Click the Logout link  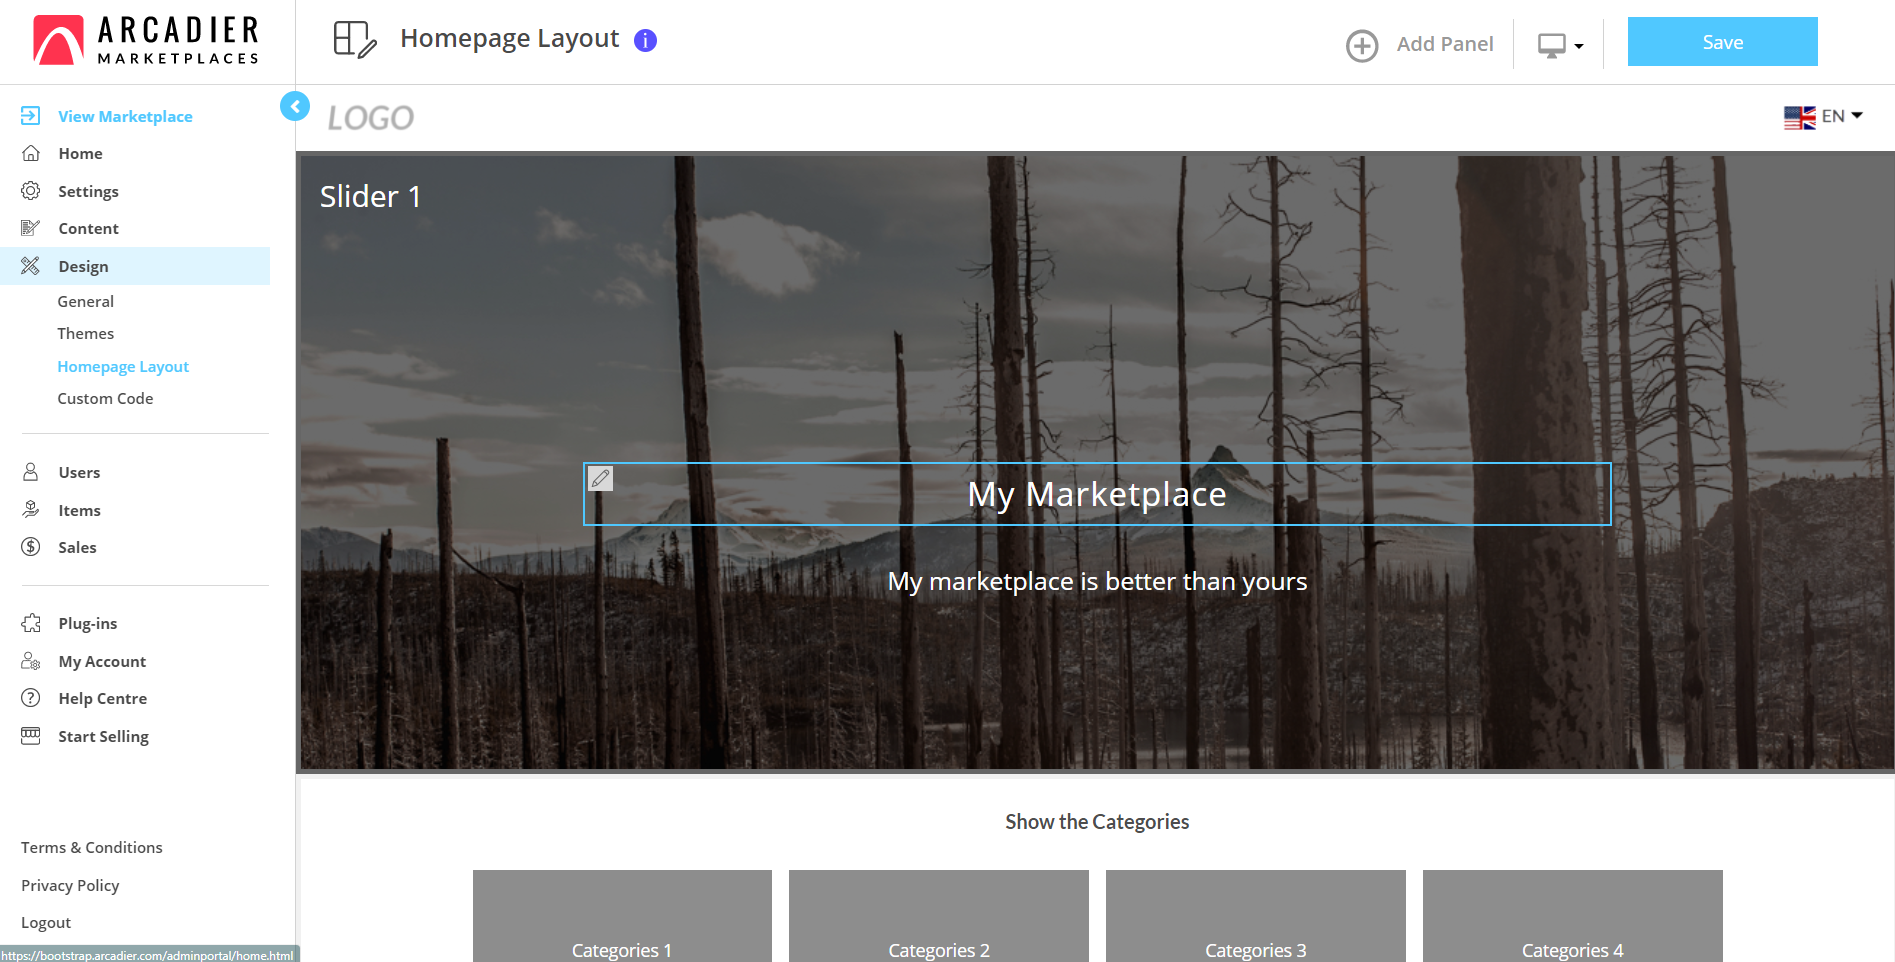(46, 922)
